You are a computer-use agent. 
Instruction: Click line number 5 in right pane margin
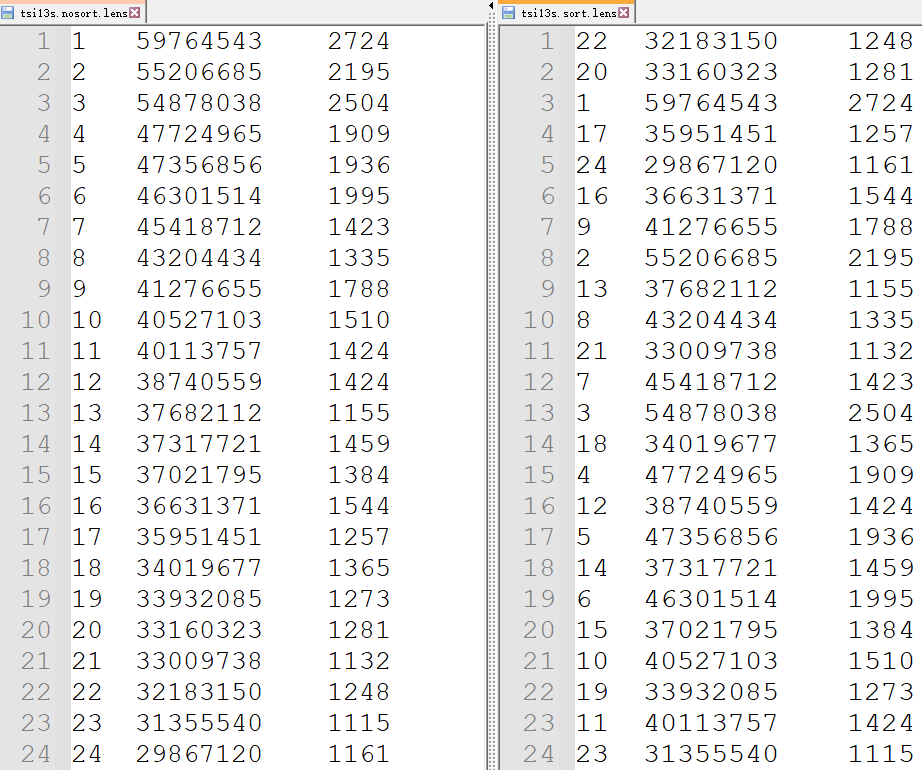[x=546, y=165]
